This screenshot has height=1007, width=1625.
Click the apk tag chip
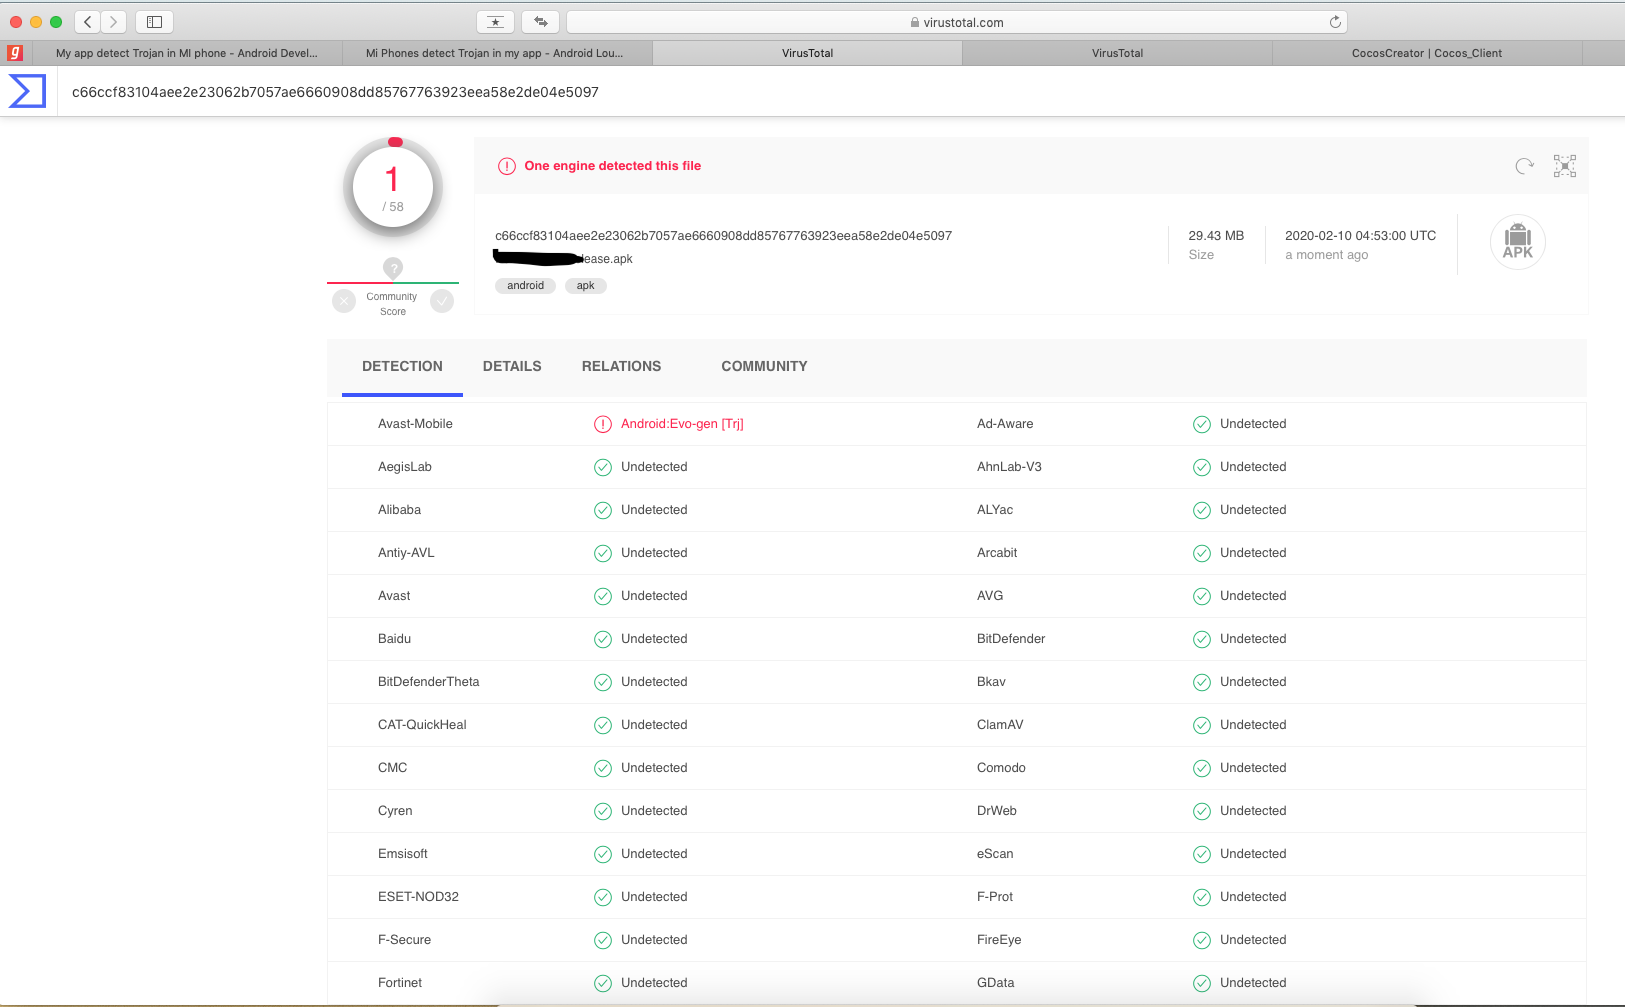[585, 286]
